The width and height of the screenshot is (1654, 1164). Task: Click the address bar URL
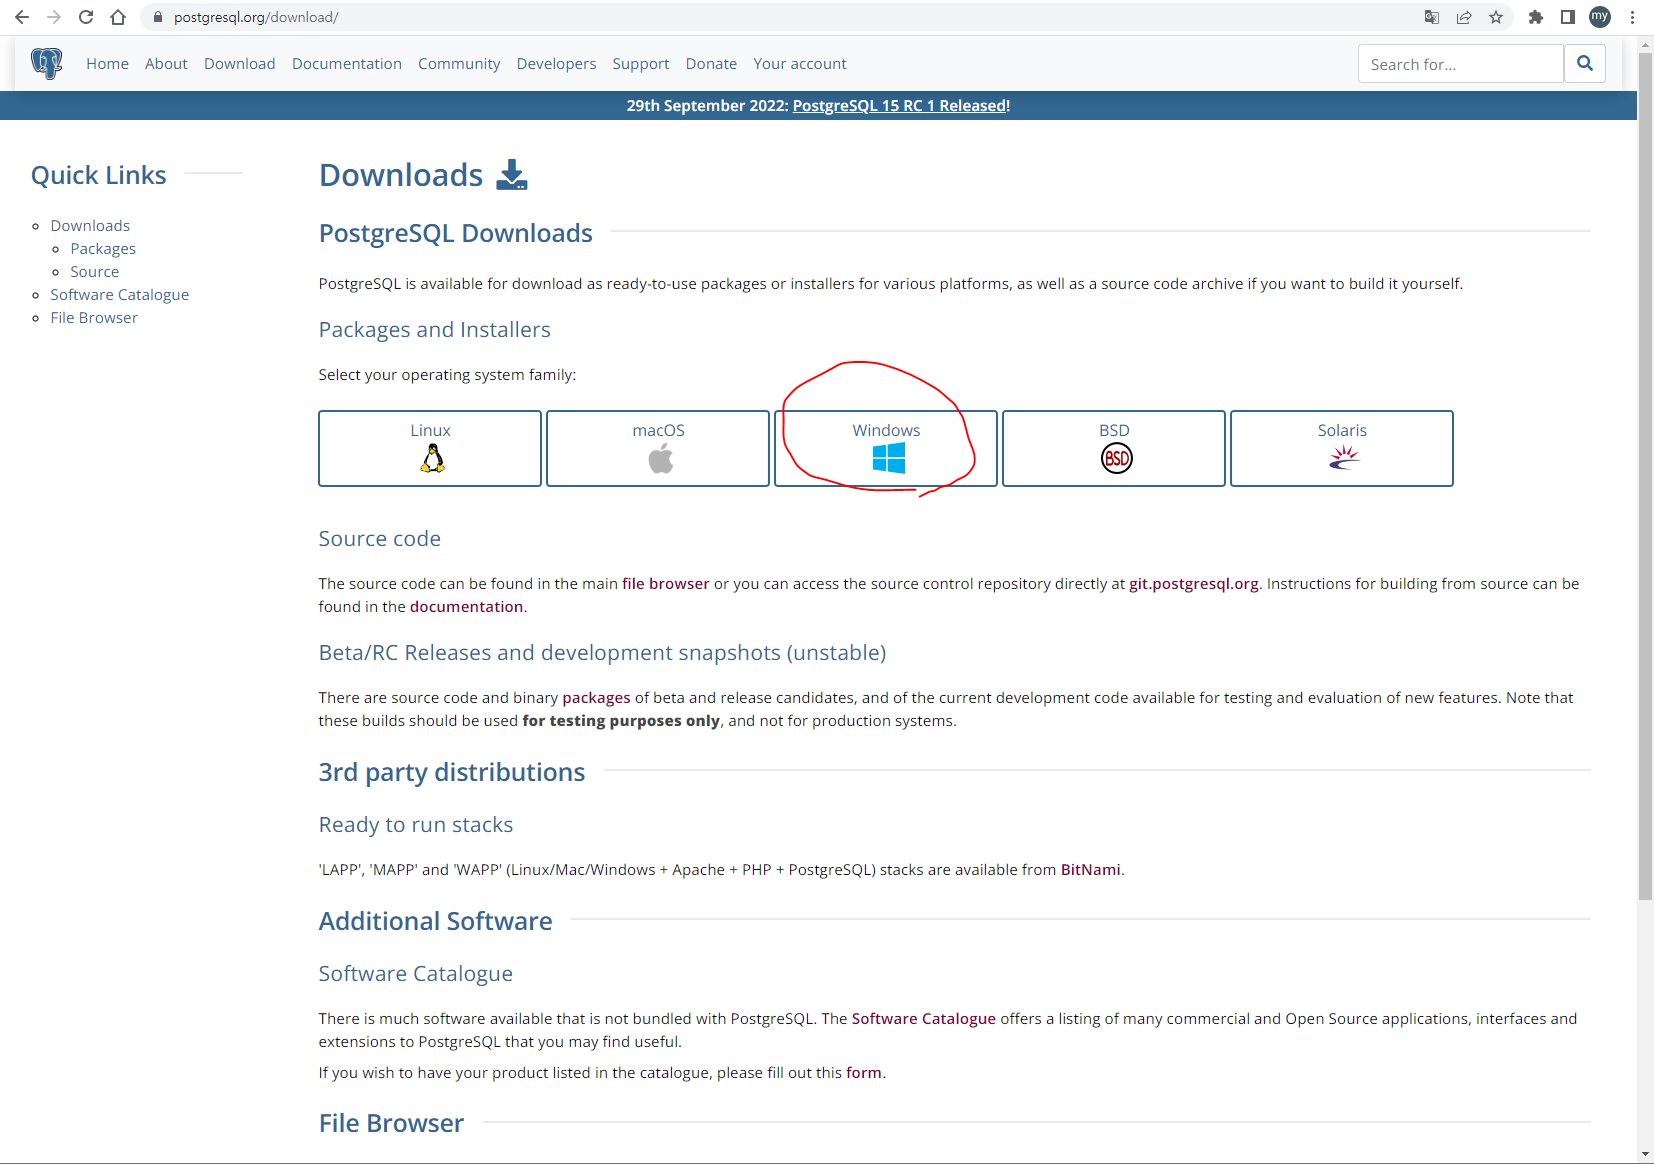[x=255, y=17]
